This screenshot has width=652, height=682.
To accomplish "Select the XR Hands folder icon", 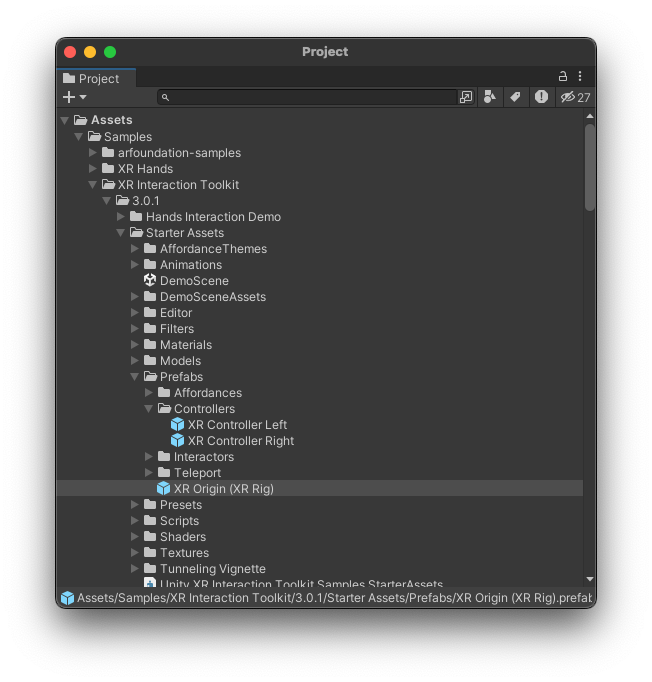I will 108,168.
